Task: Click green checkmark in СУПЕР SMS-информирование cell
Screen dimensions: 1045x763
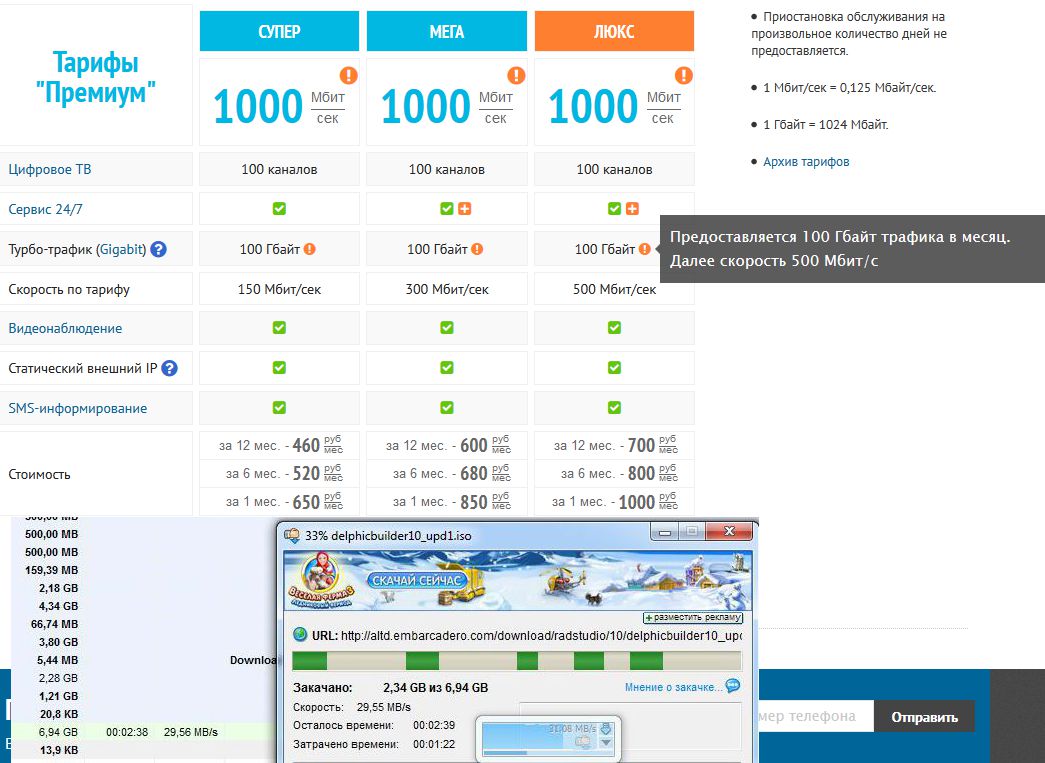Action: pos(279,407)
